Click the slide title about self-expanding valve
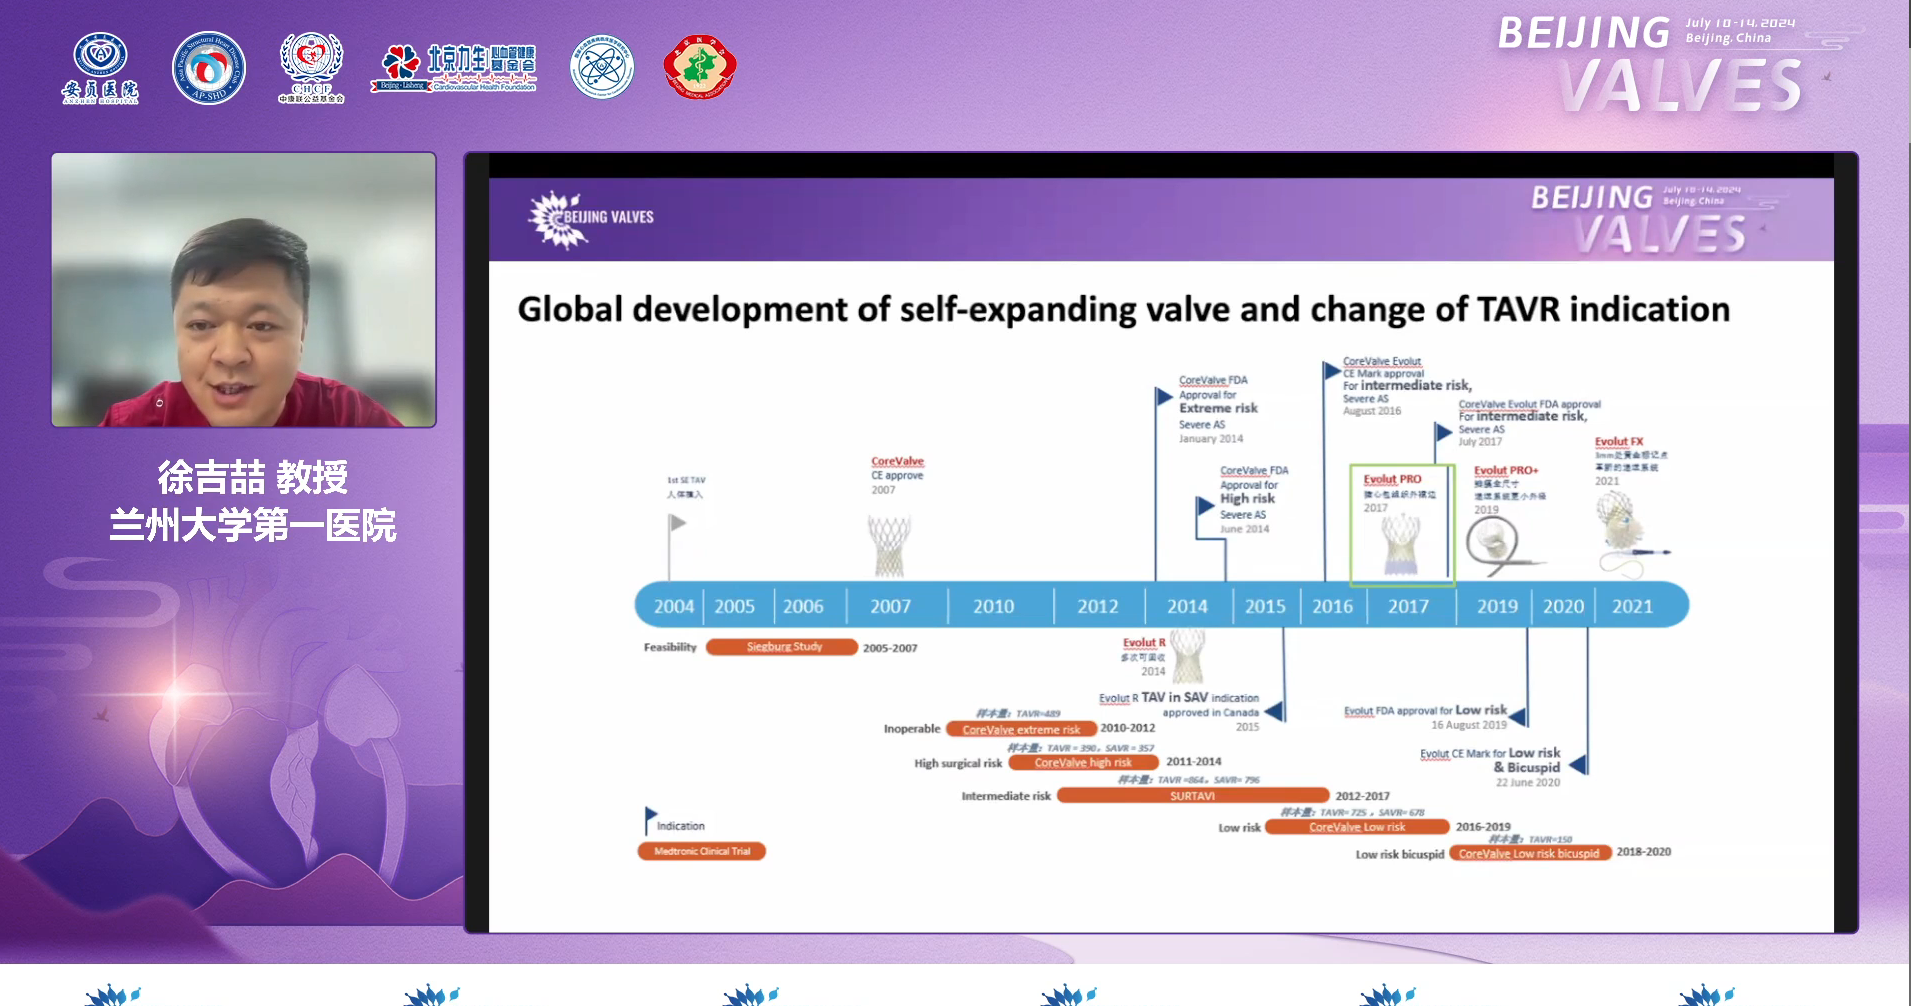 click(x=1123, y=309)
